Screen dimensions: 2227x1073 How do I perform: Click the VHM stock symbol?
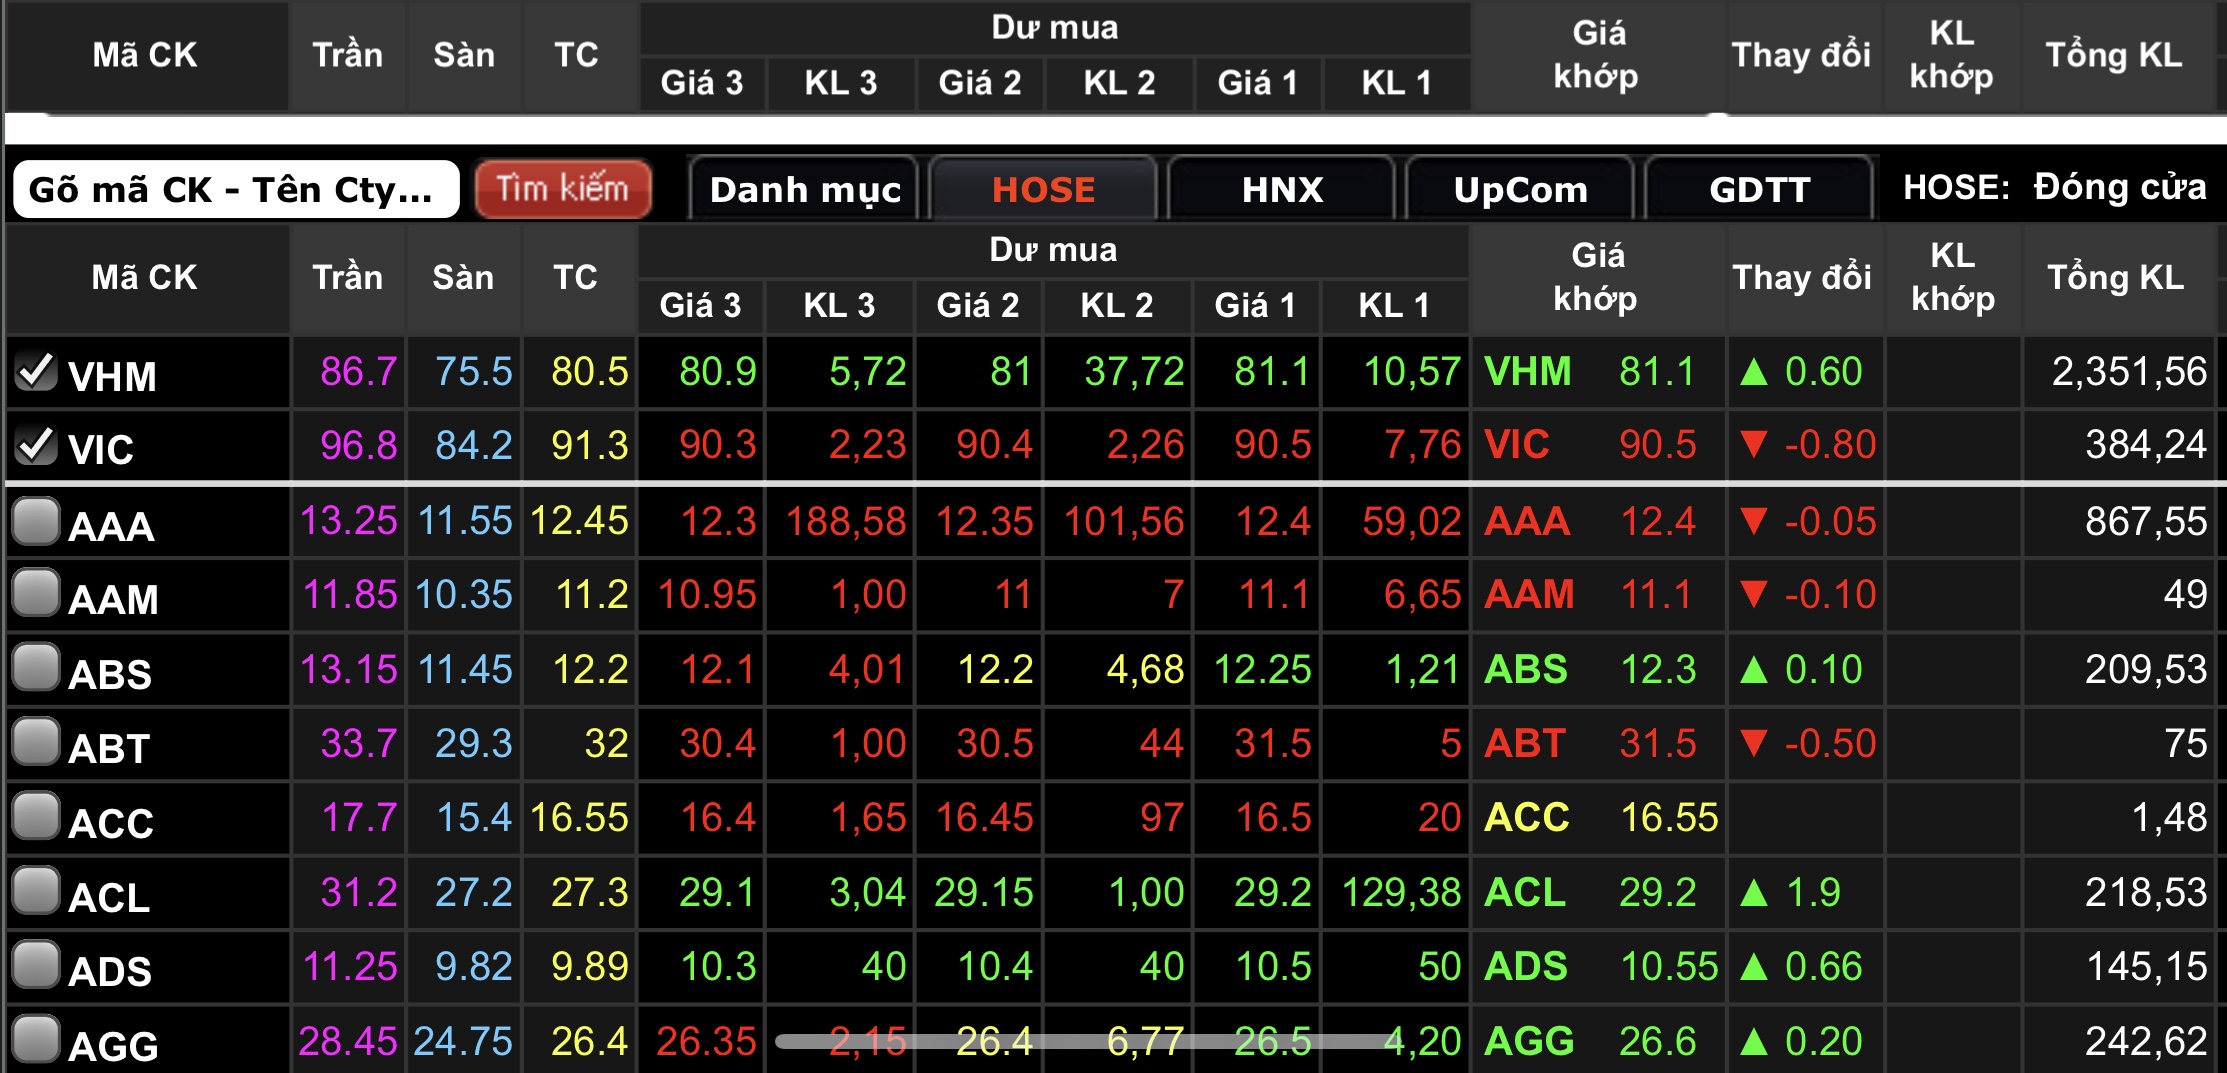point(112,377)
